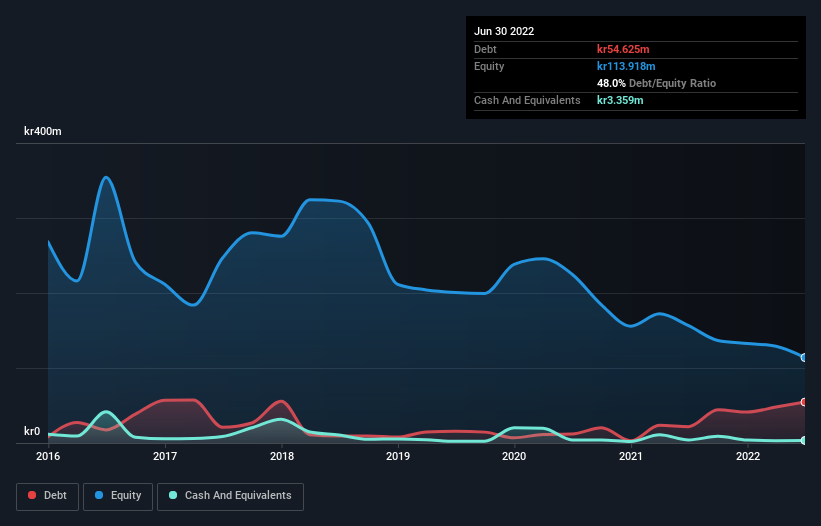821x526 pixels.
Task: Toggle the Debt series legend button
Action: 48,496
